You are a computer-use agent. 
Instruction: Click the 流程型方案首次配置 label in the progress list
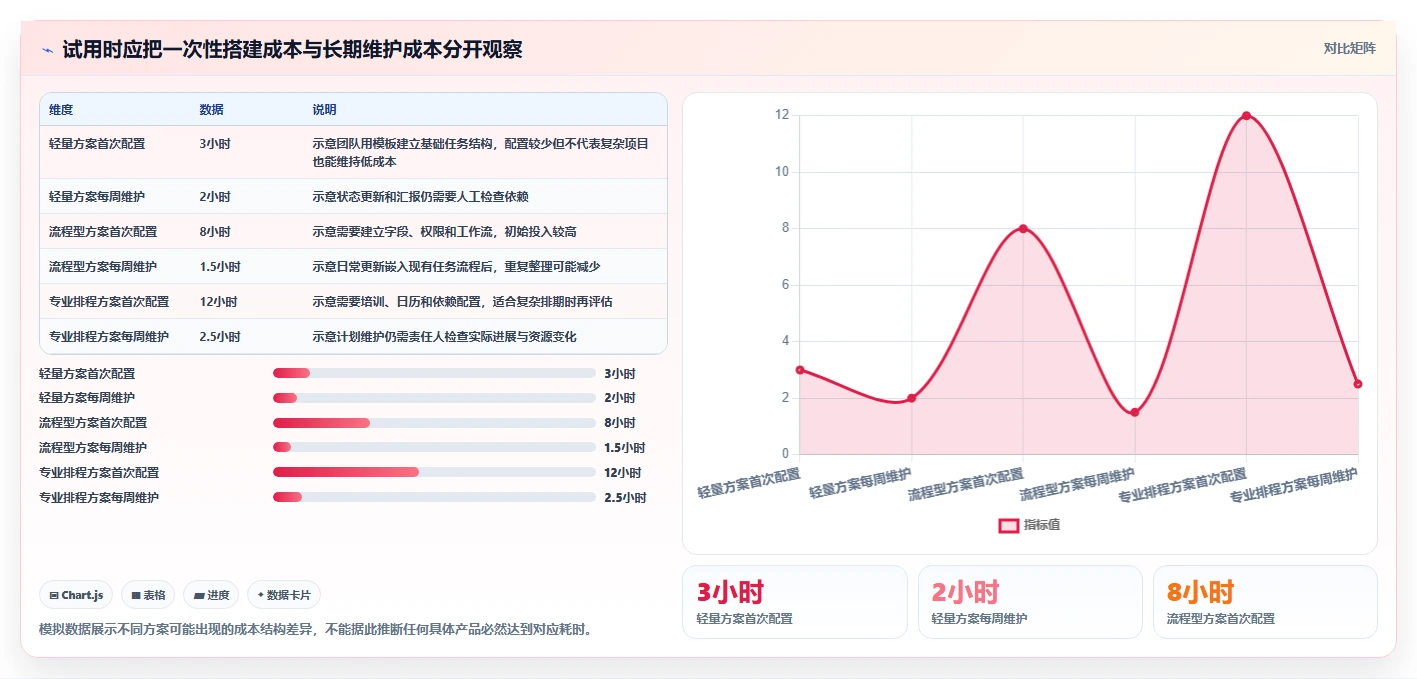pos(93,423)
